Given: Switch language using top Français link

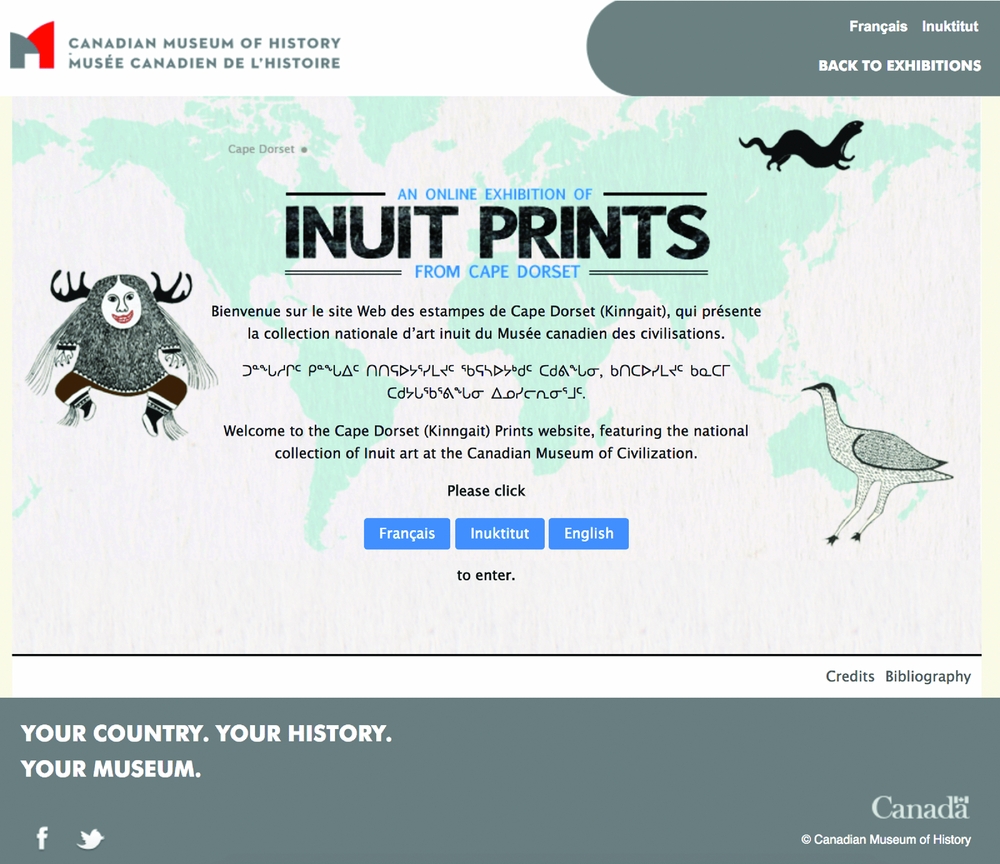Looking at the screenshot, I should 878,27.
